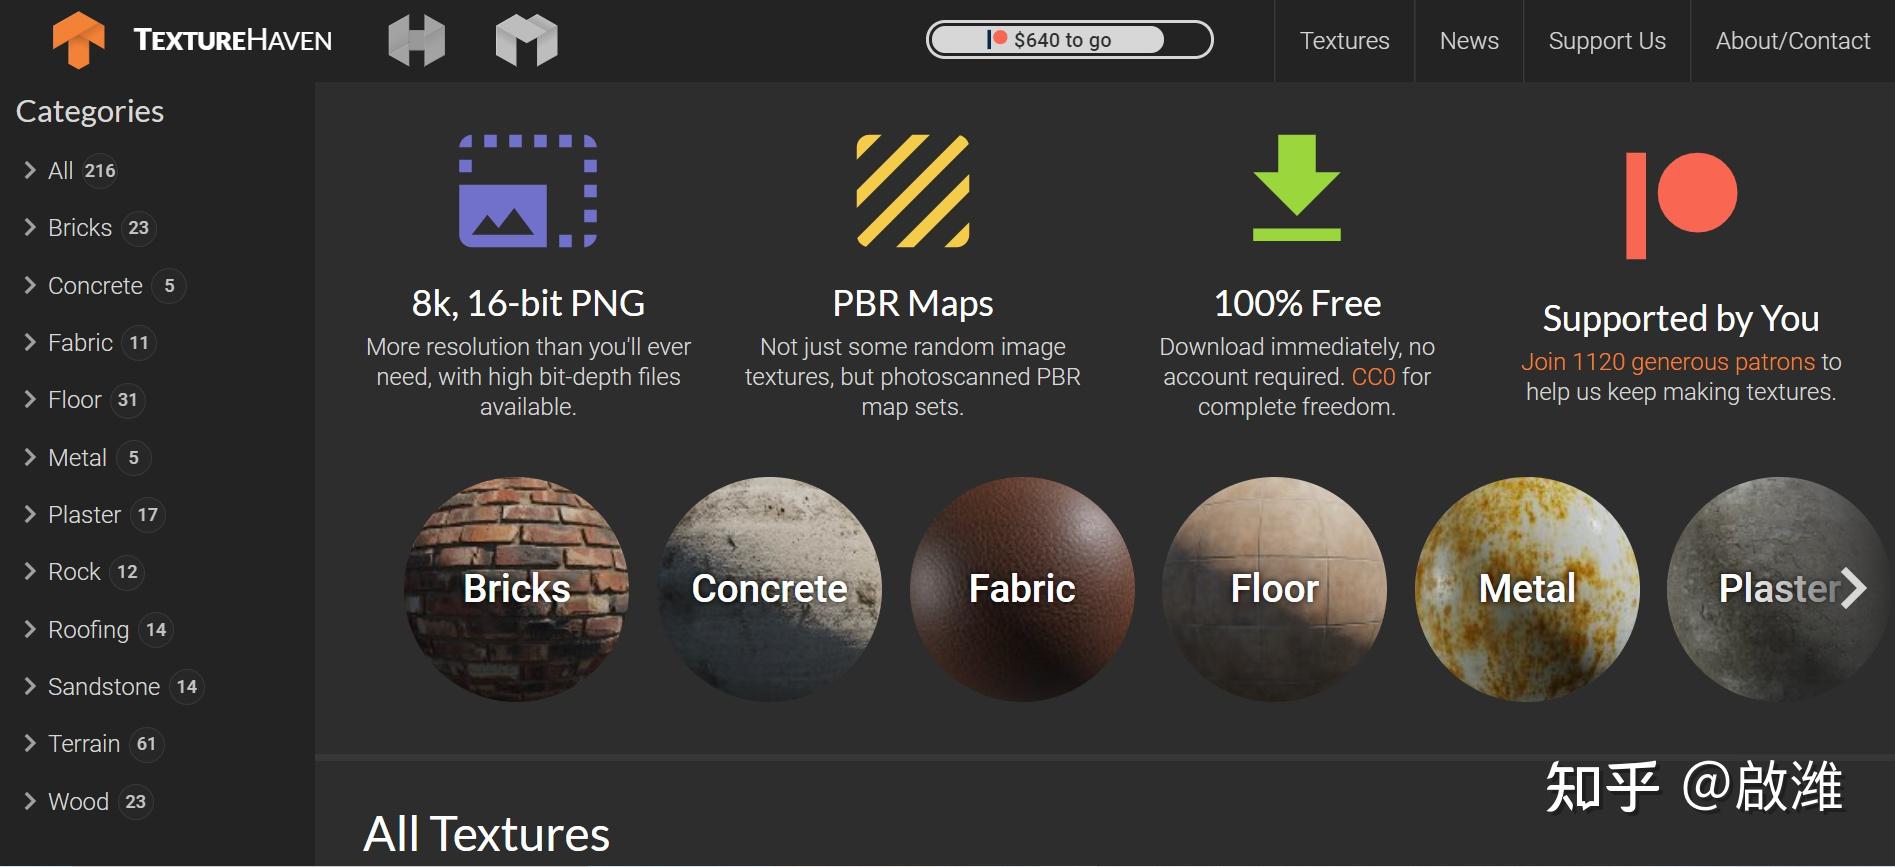1895x867 pixels.
Task: Open the HDRI Haven logo icon
Action: (x=417, y=41)
